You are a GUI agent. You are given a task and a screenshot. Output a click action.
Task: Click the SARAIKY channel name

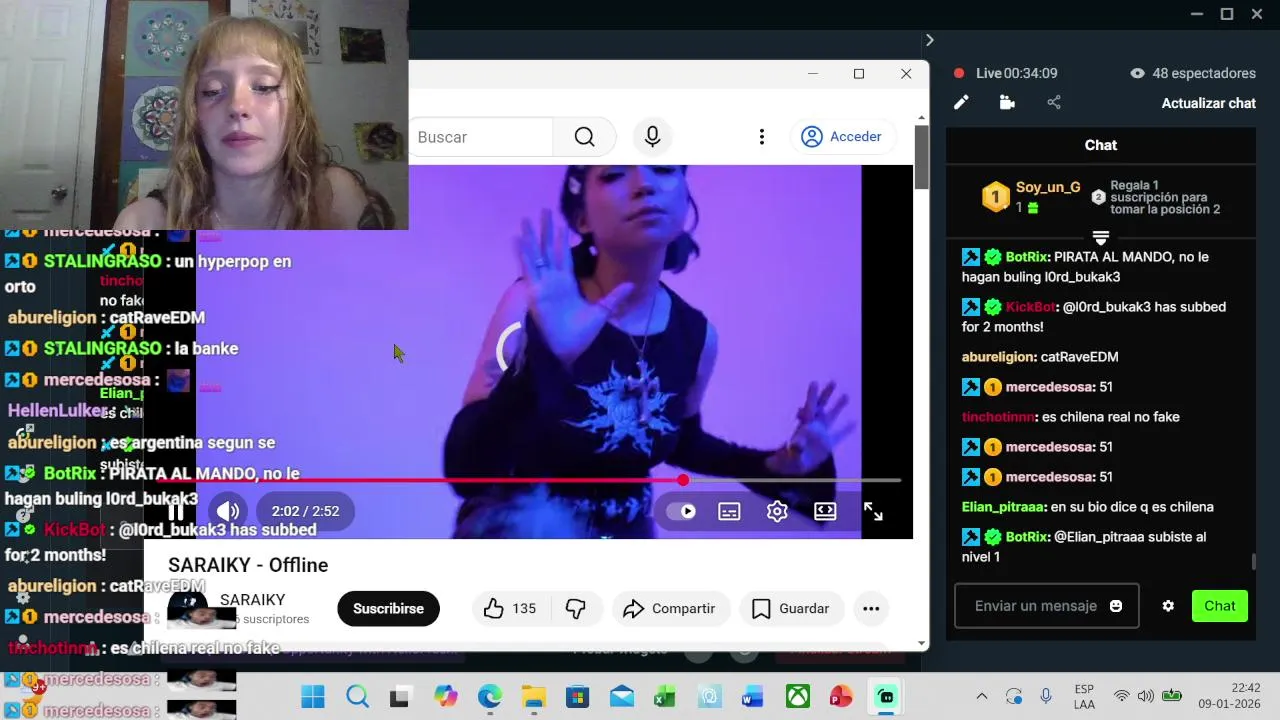point(253,600)
